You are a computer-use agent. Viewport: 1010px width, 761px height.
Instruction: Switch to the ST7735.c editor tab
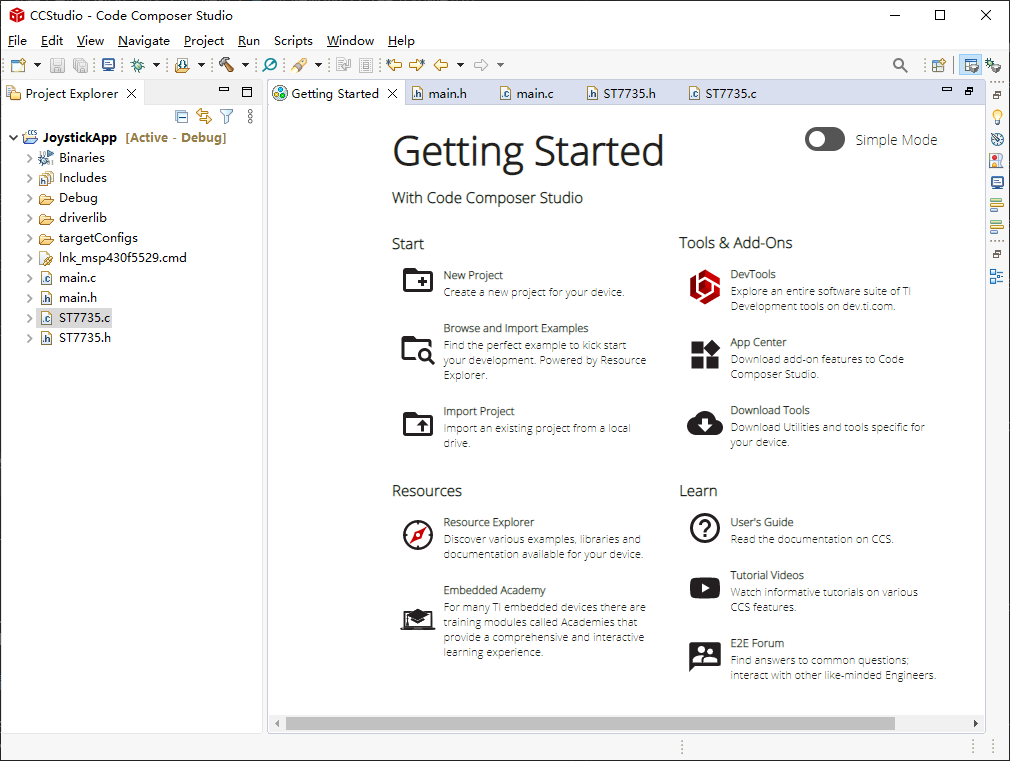[723, 93]
